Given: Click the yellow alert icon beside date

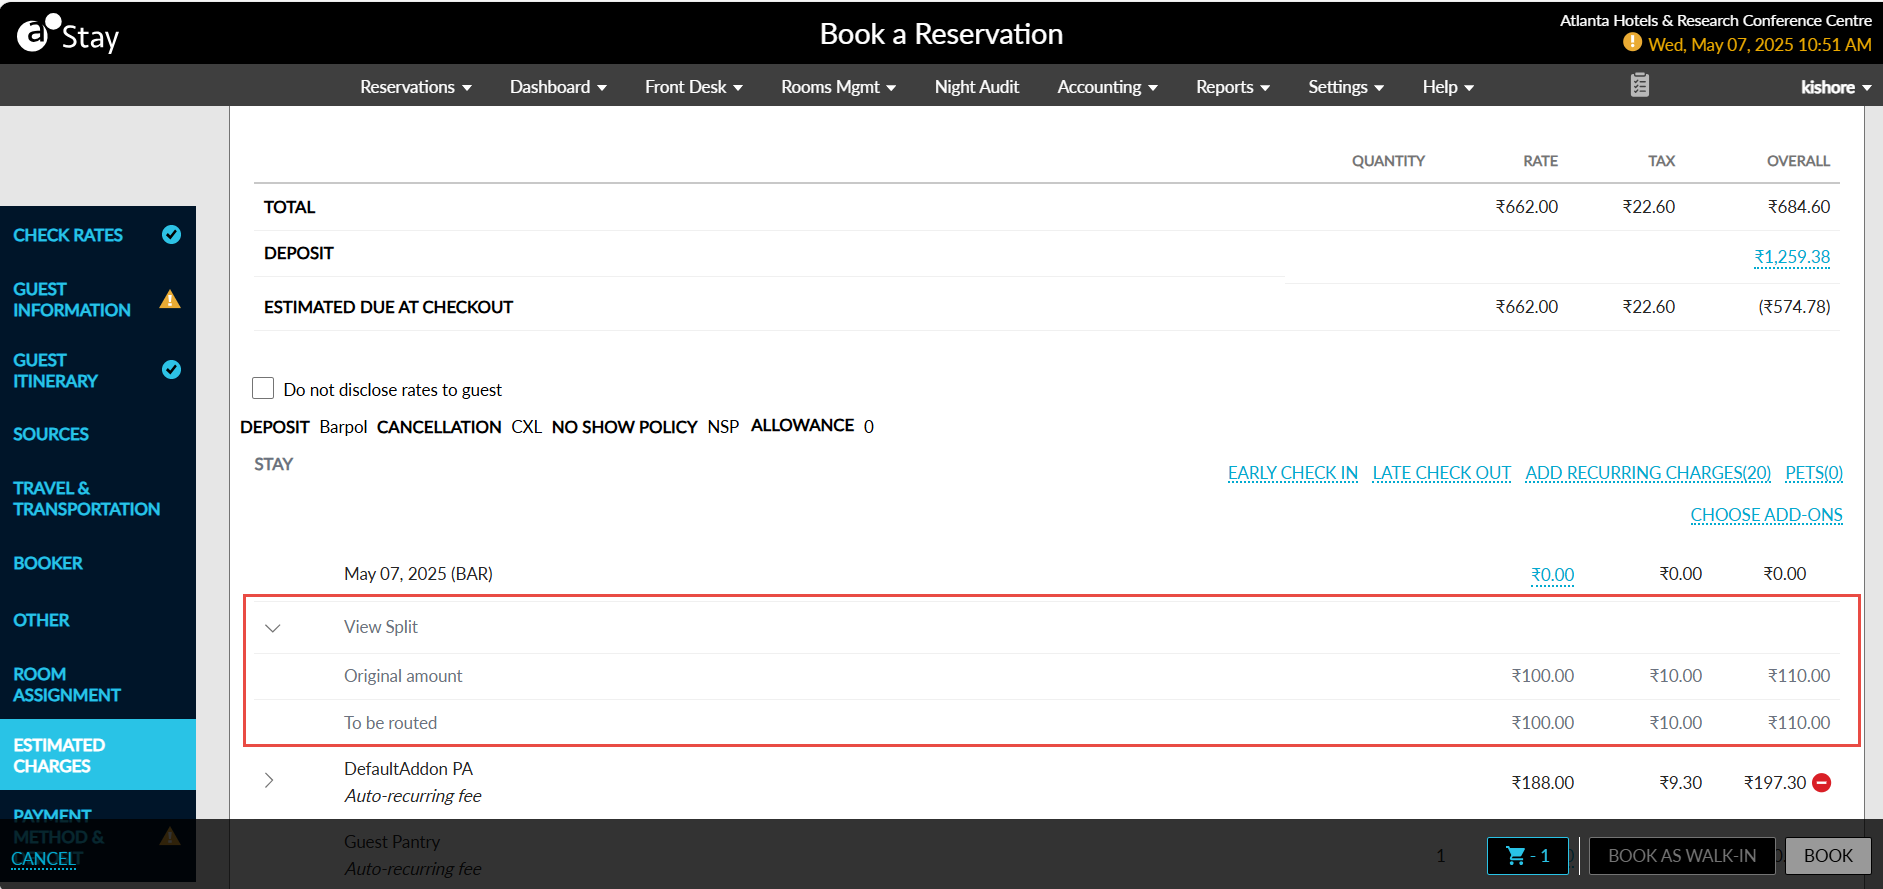Looking at the screenshot, I should click(x=1632, y=43).
